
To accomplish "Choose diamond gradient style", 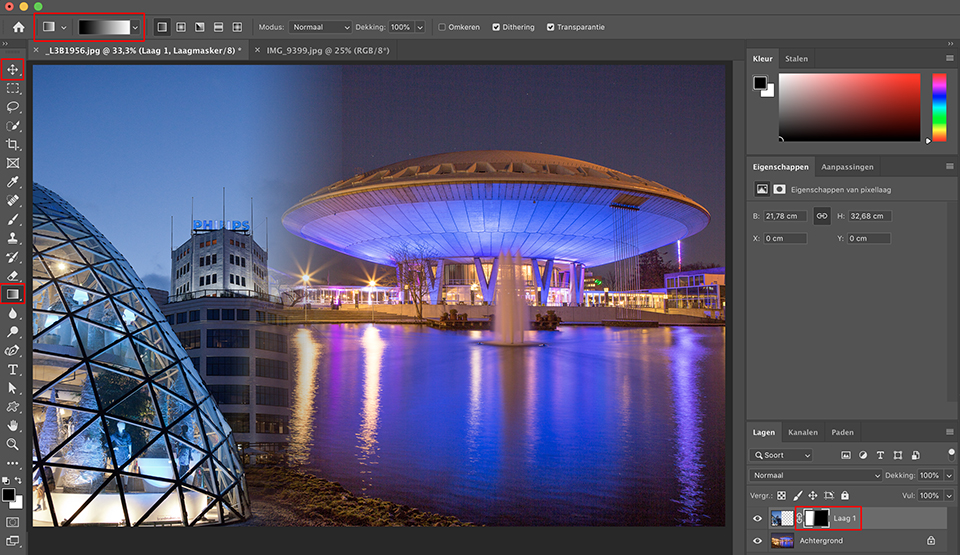I will 237,27.
